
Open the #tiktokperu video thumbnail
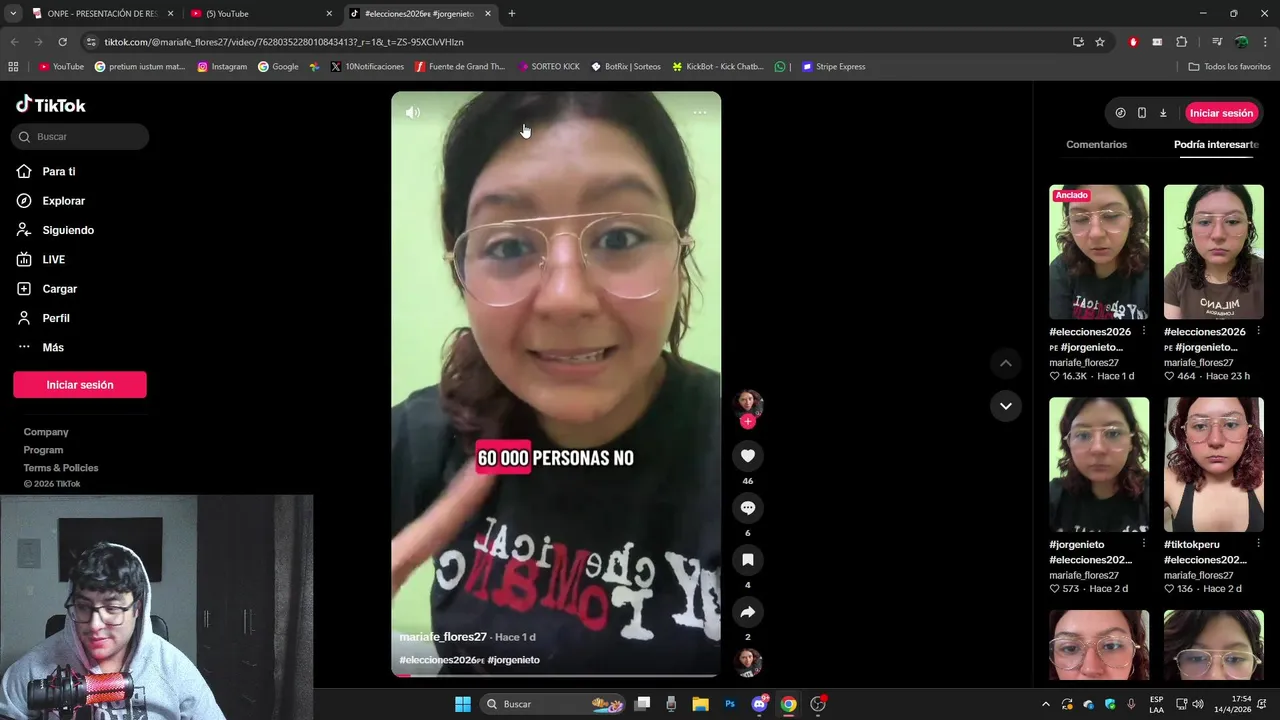pos(1213,465)
